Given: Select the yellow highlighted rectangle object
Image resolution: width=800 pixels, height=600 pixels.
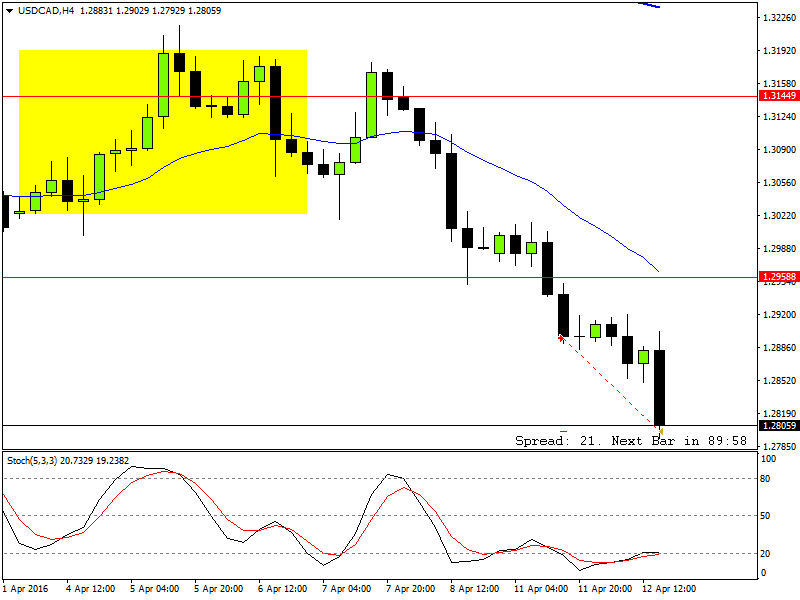Looking at the screenshot, I should tap(163, 132).
